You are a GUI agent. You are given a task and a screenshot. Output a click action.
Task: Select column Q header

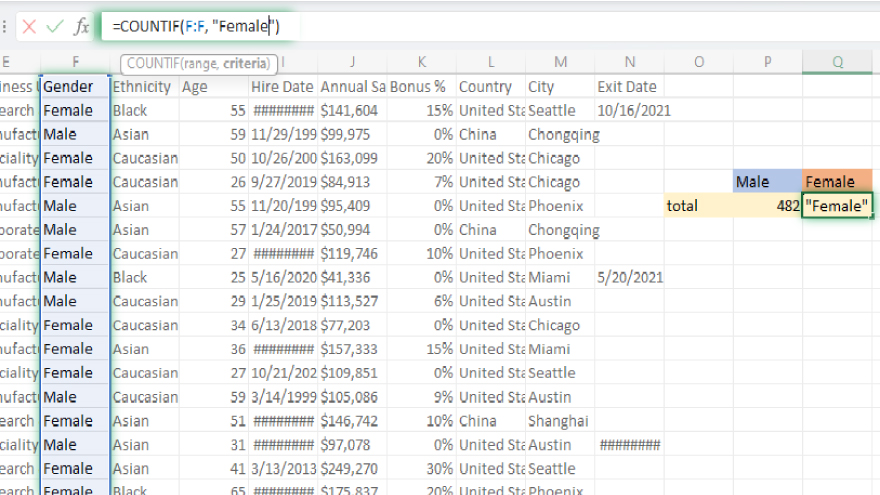tap(837, 62)
